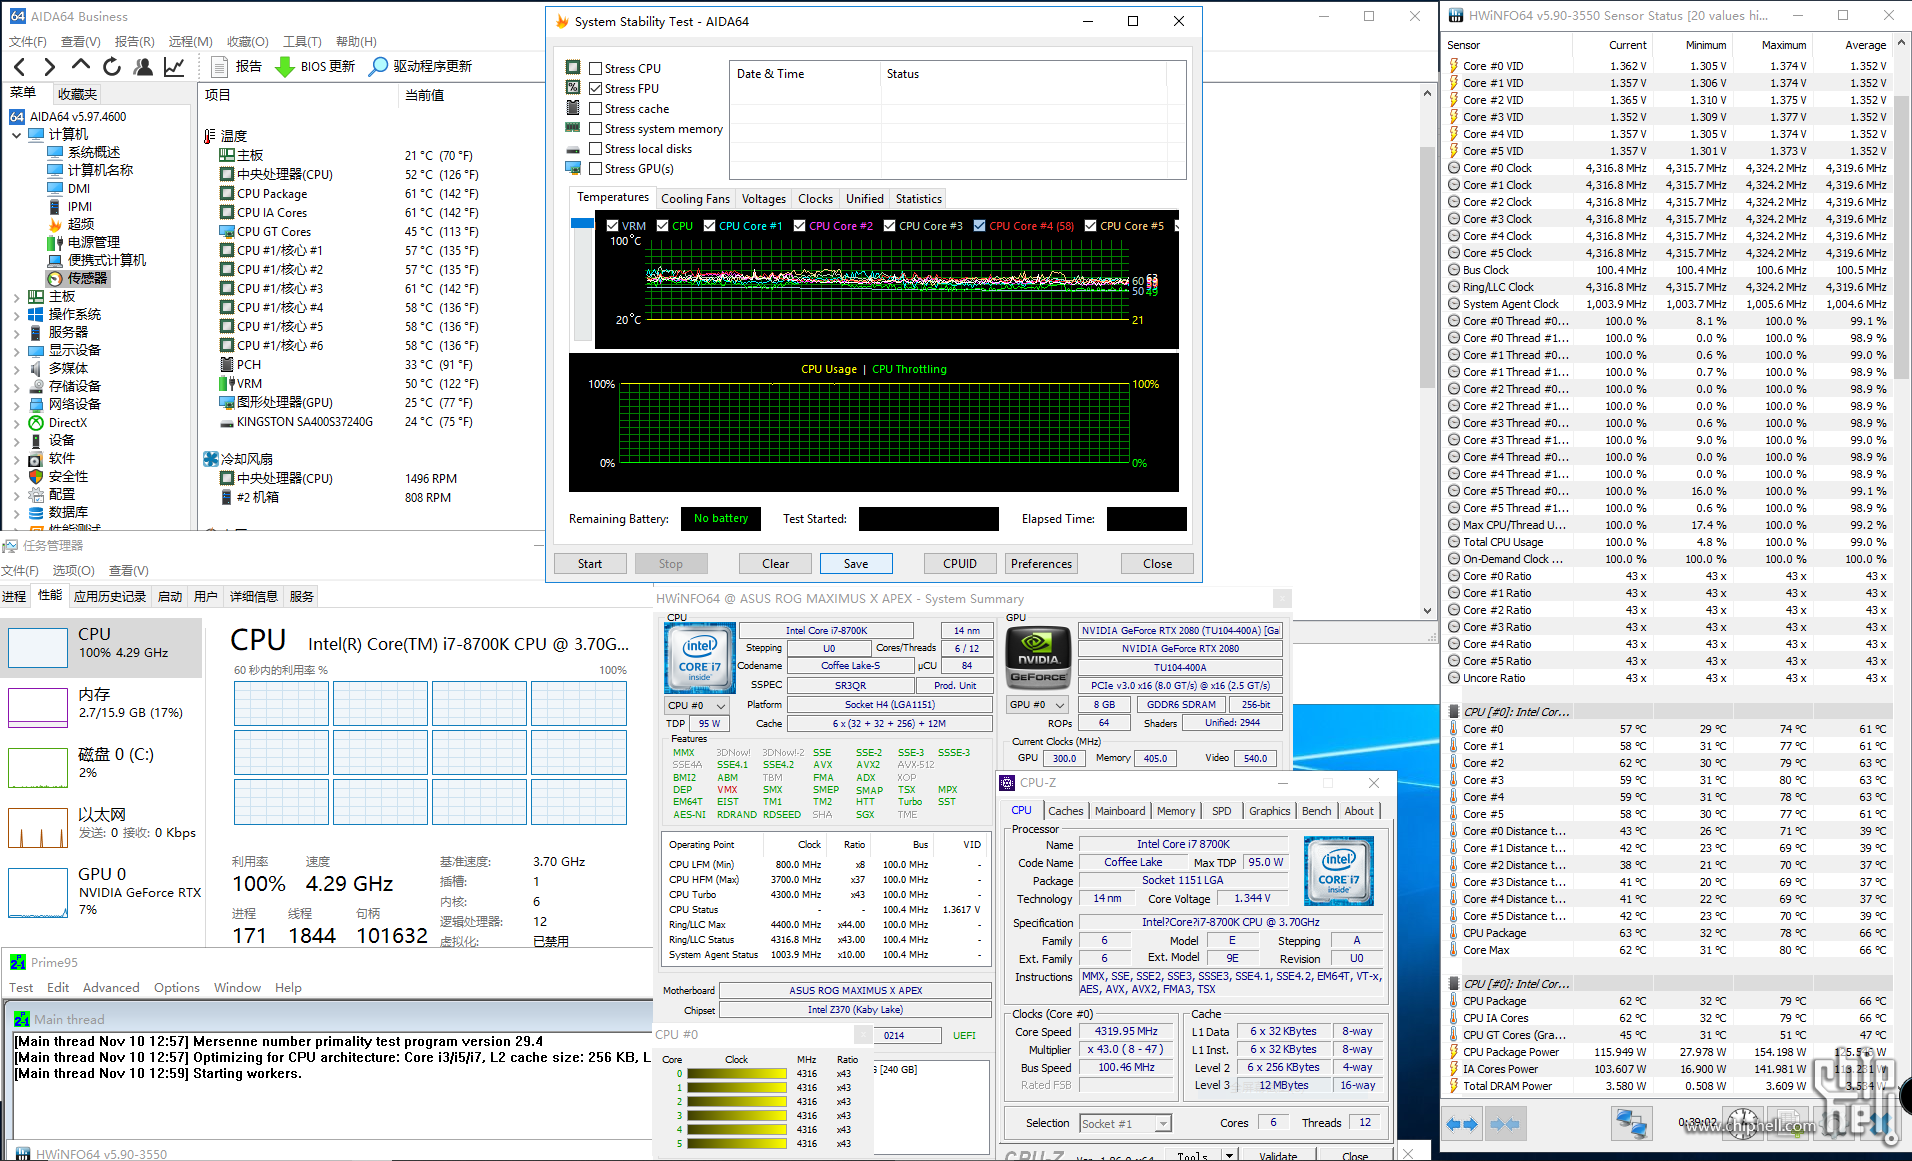Toggle CPU Core #1 graph checkbox
The width and height of the screenshot is (1912, 1161).
pos(709,225)
